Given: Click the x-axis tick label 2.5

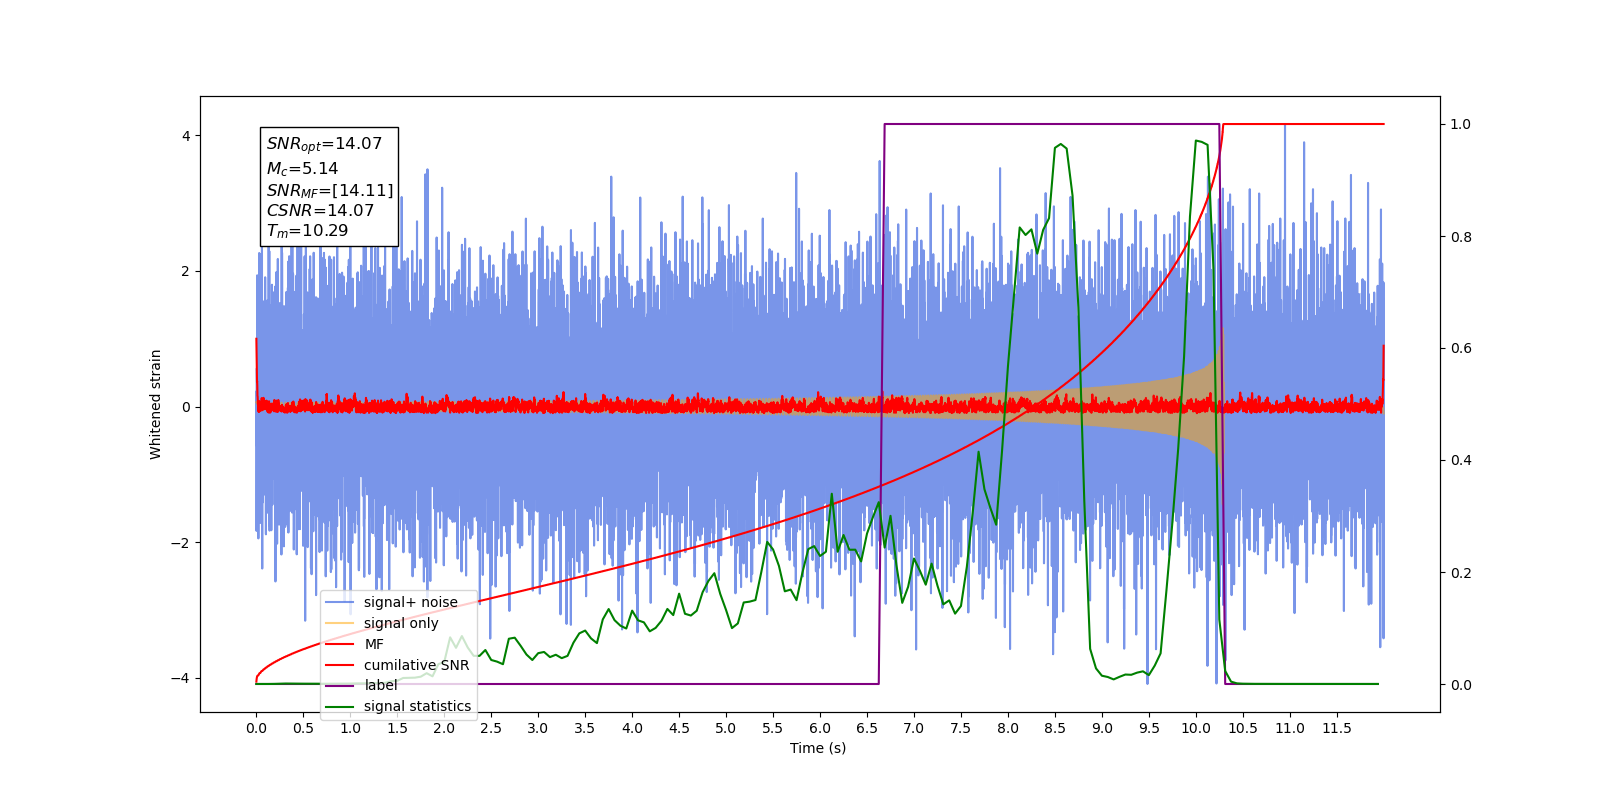Looking at the screenshot, I should (x=491, y=728).
